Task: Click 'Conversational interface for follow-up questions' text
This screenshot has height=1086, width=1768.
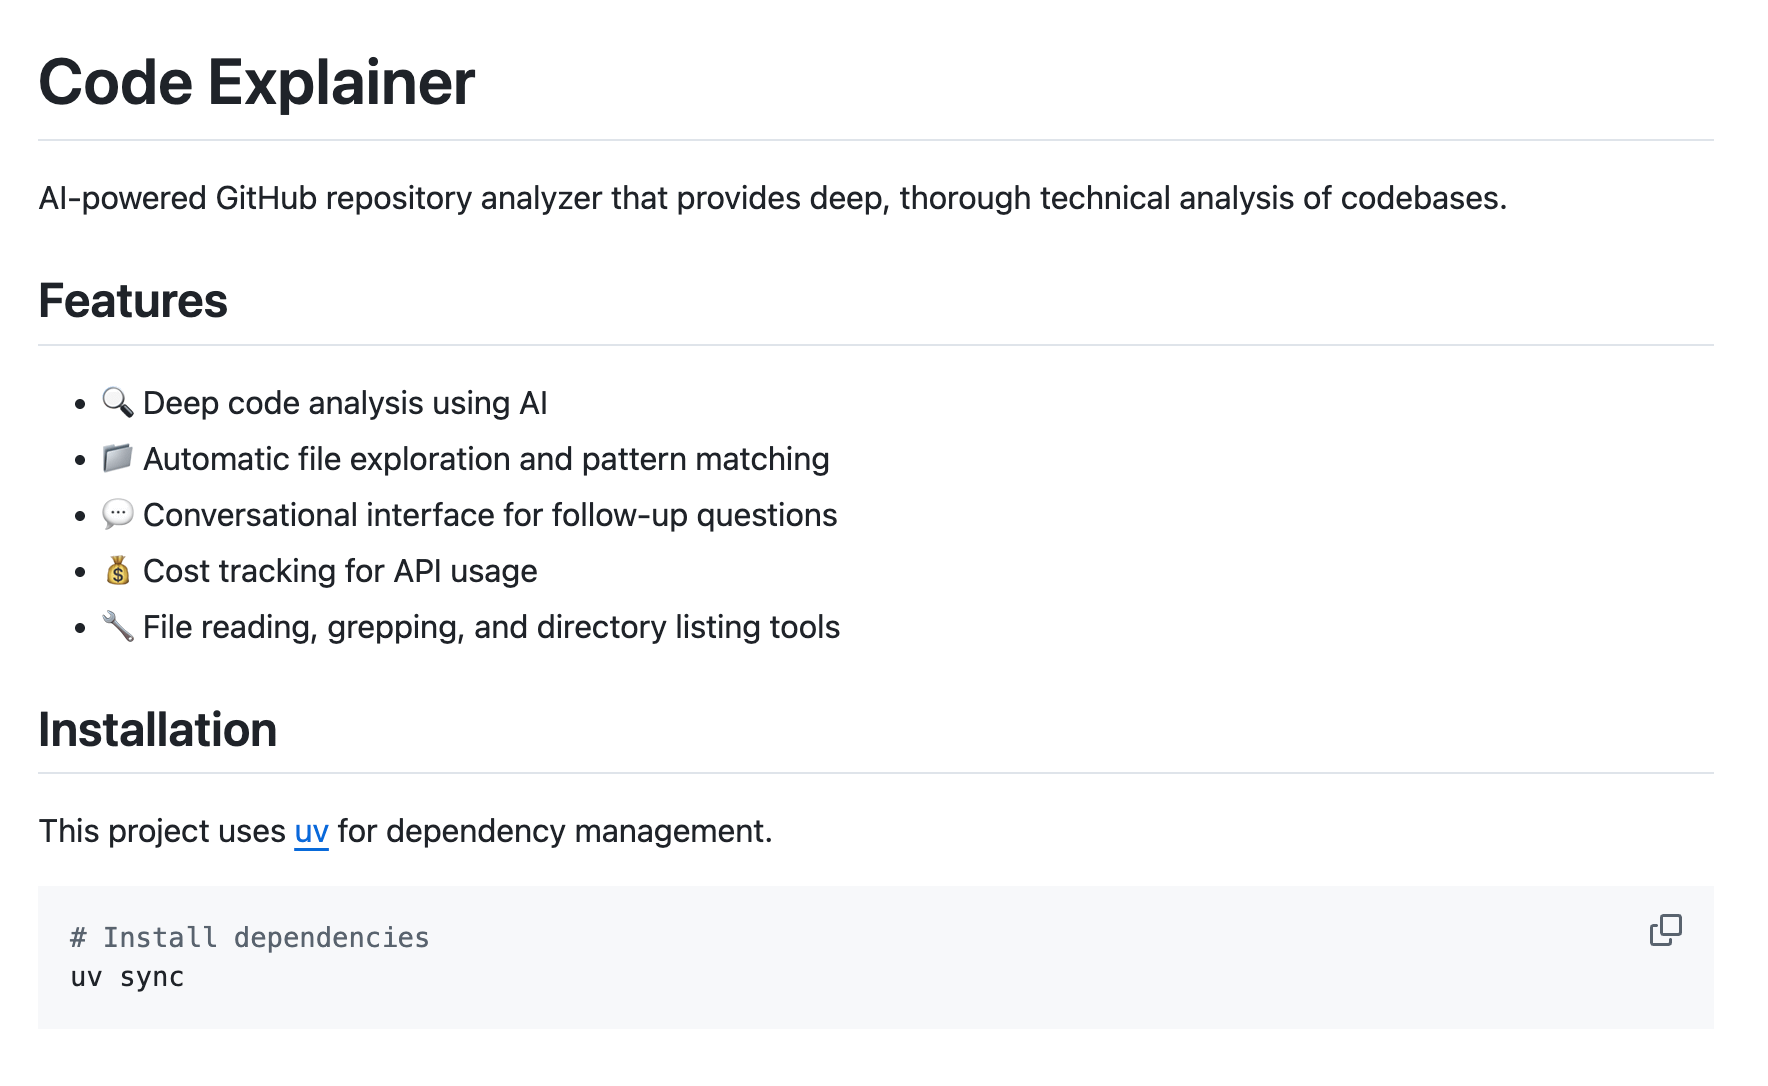Action: 490,515
